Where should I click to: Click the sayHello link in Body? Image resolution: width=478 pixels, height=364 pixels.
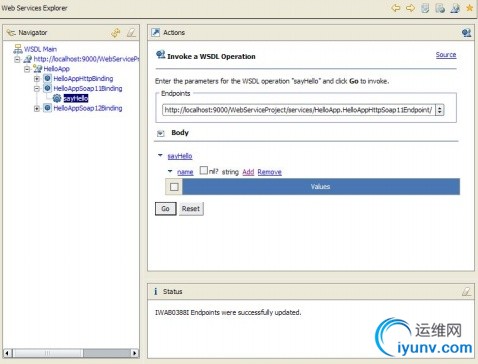point(180,156)
